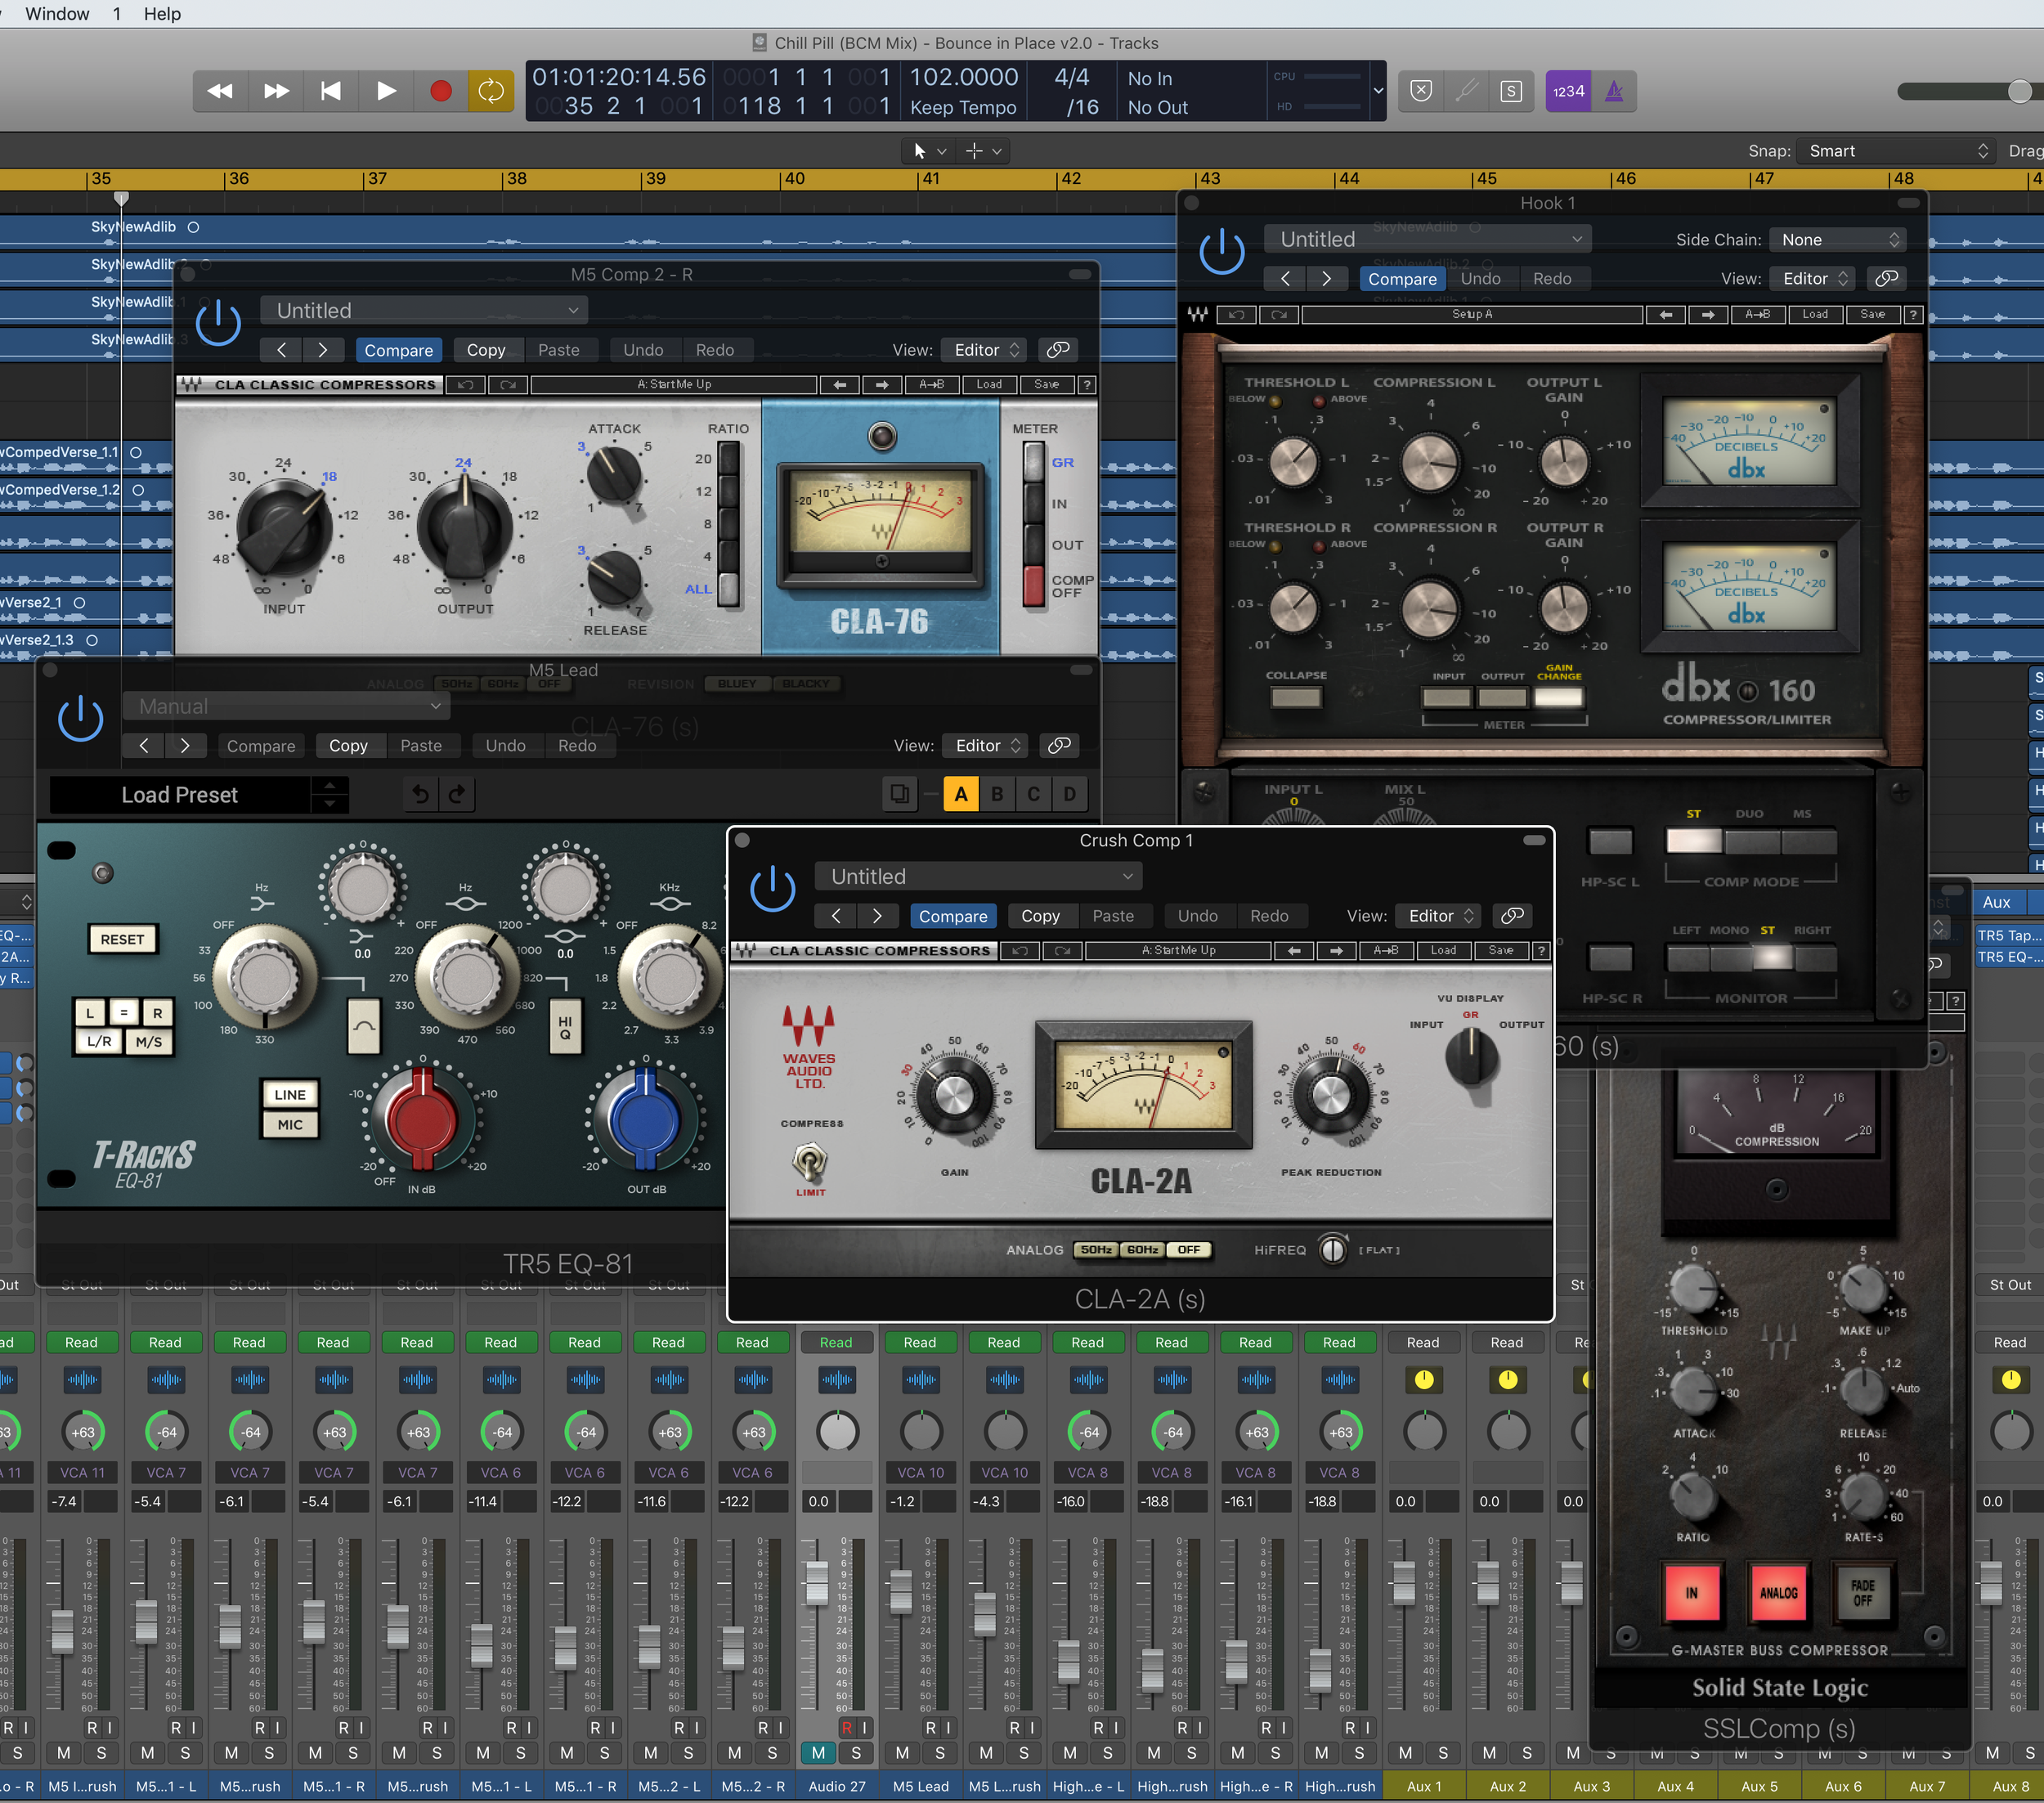This screenshot has width=2044, height=1803.
Task: Open the View Editor dropdown in Crush Comp 1
Action: (1439, 916)
